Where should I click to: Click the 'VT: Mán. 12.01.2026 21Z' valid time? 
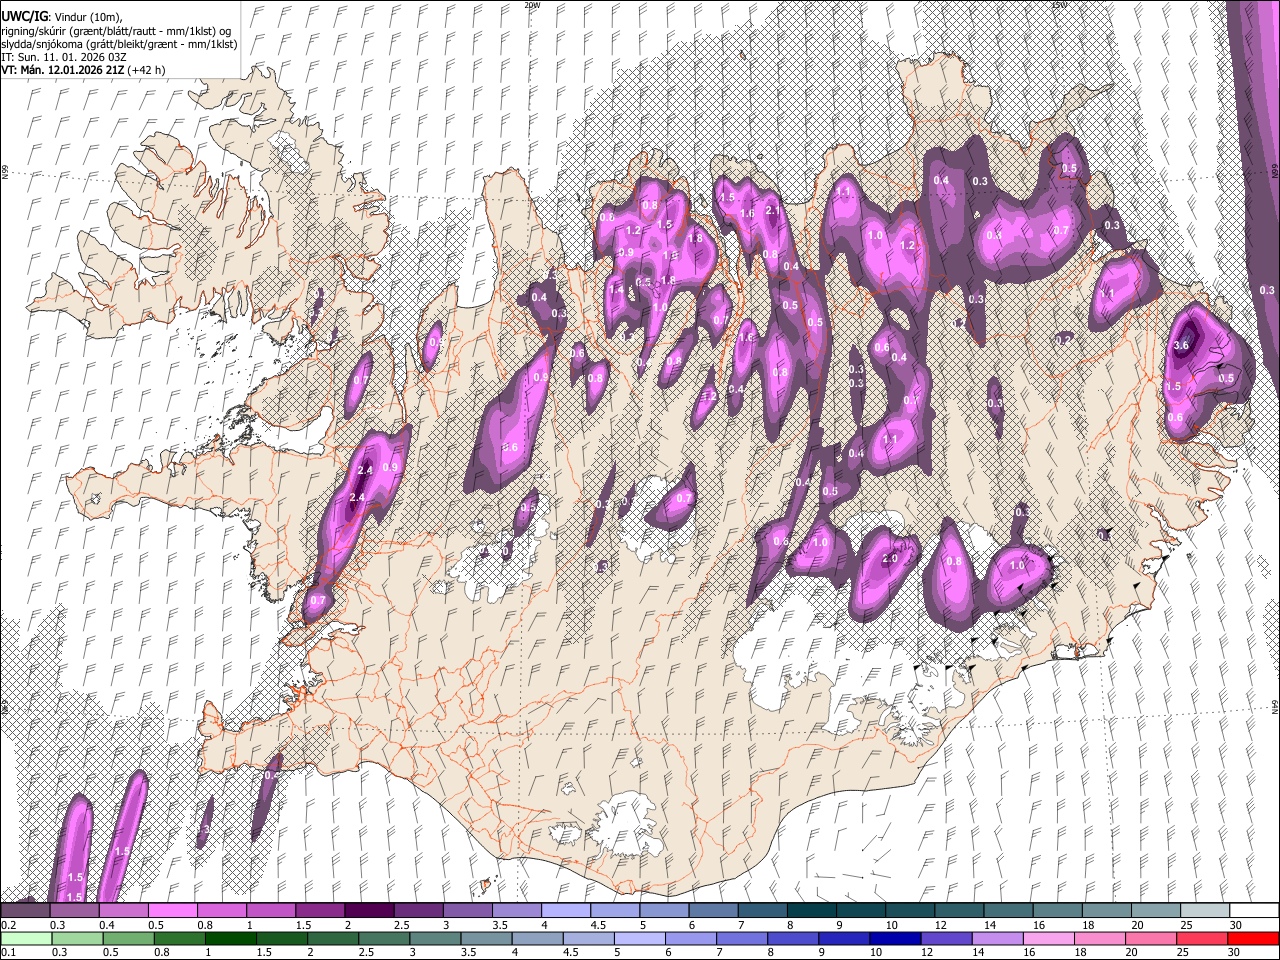pyautogui.click(x=61, y=71)
